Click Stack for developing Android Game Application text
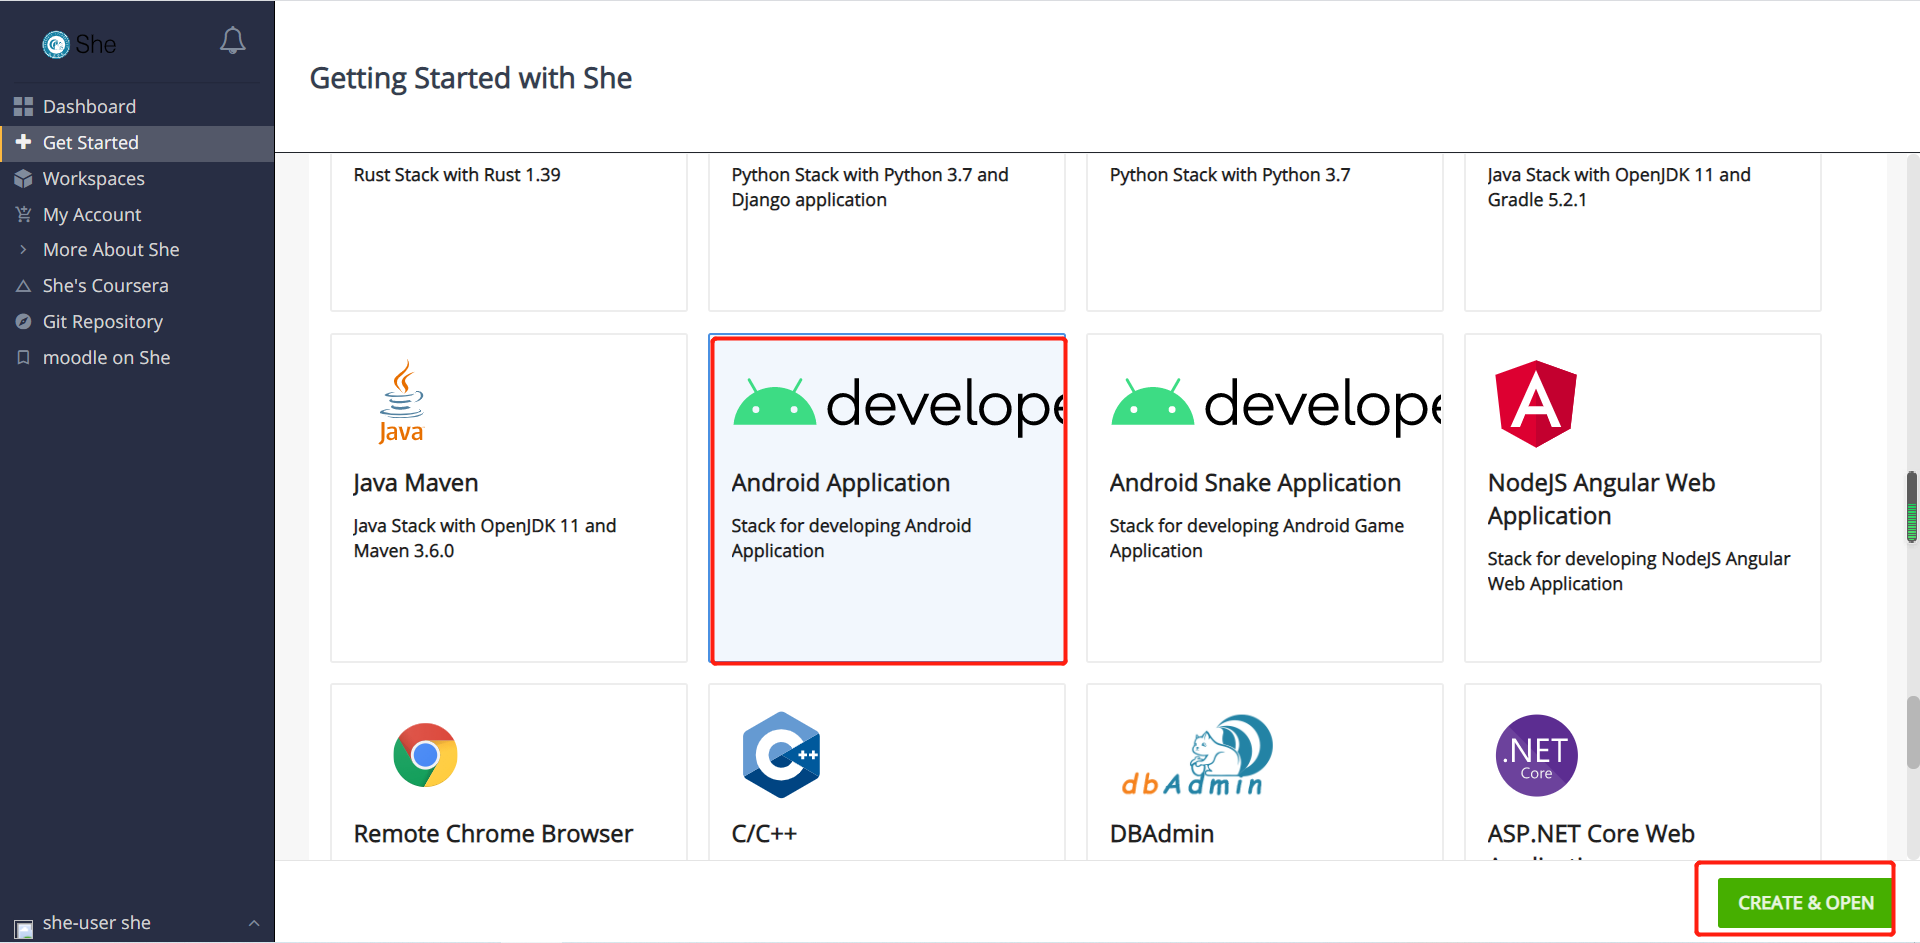Viewport: 1920px width, 943px height. 1257,538
